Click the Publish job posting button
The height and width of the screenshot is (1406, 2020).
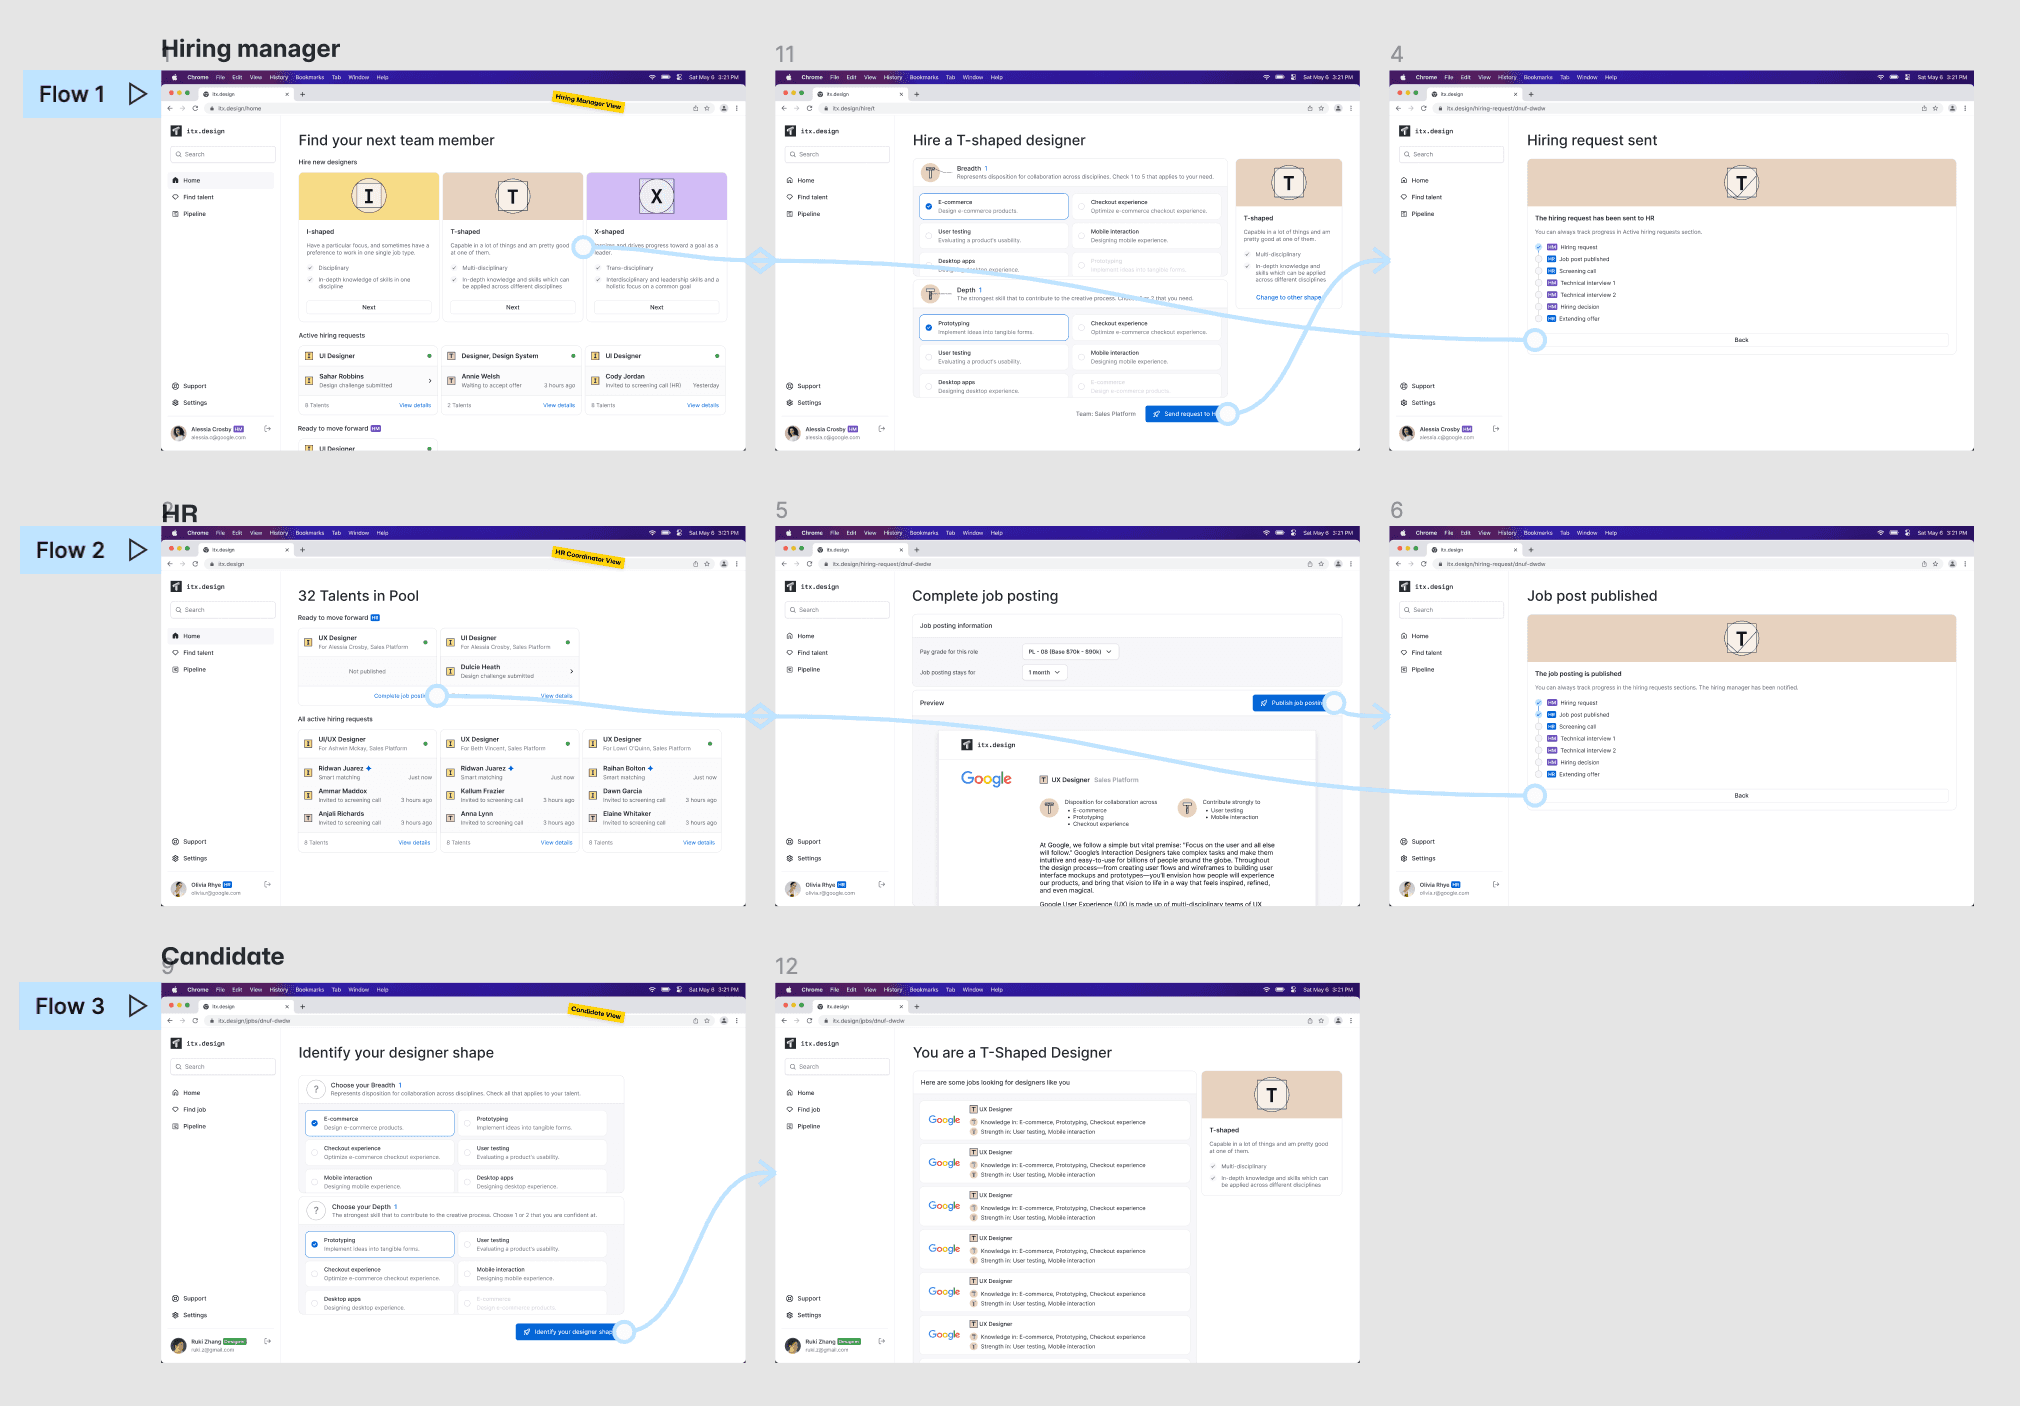point(1292,703)
